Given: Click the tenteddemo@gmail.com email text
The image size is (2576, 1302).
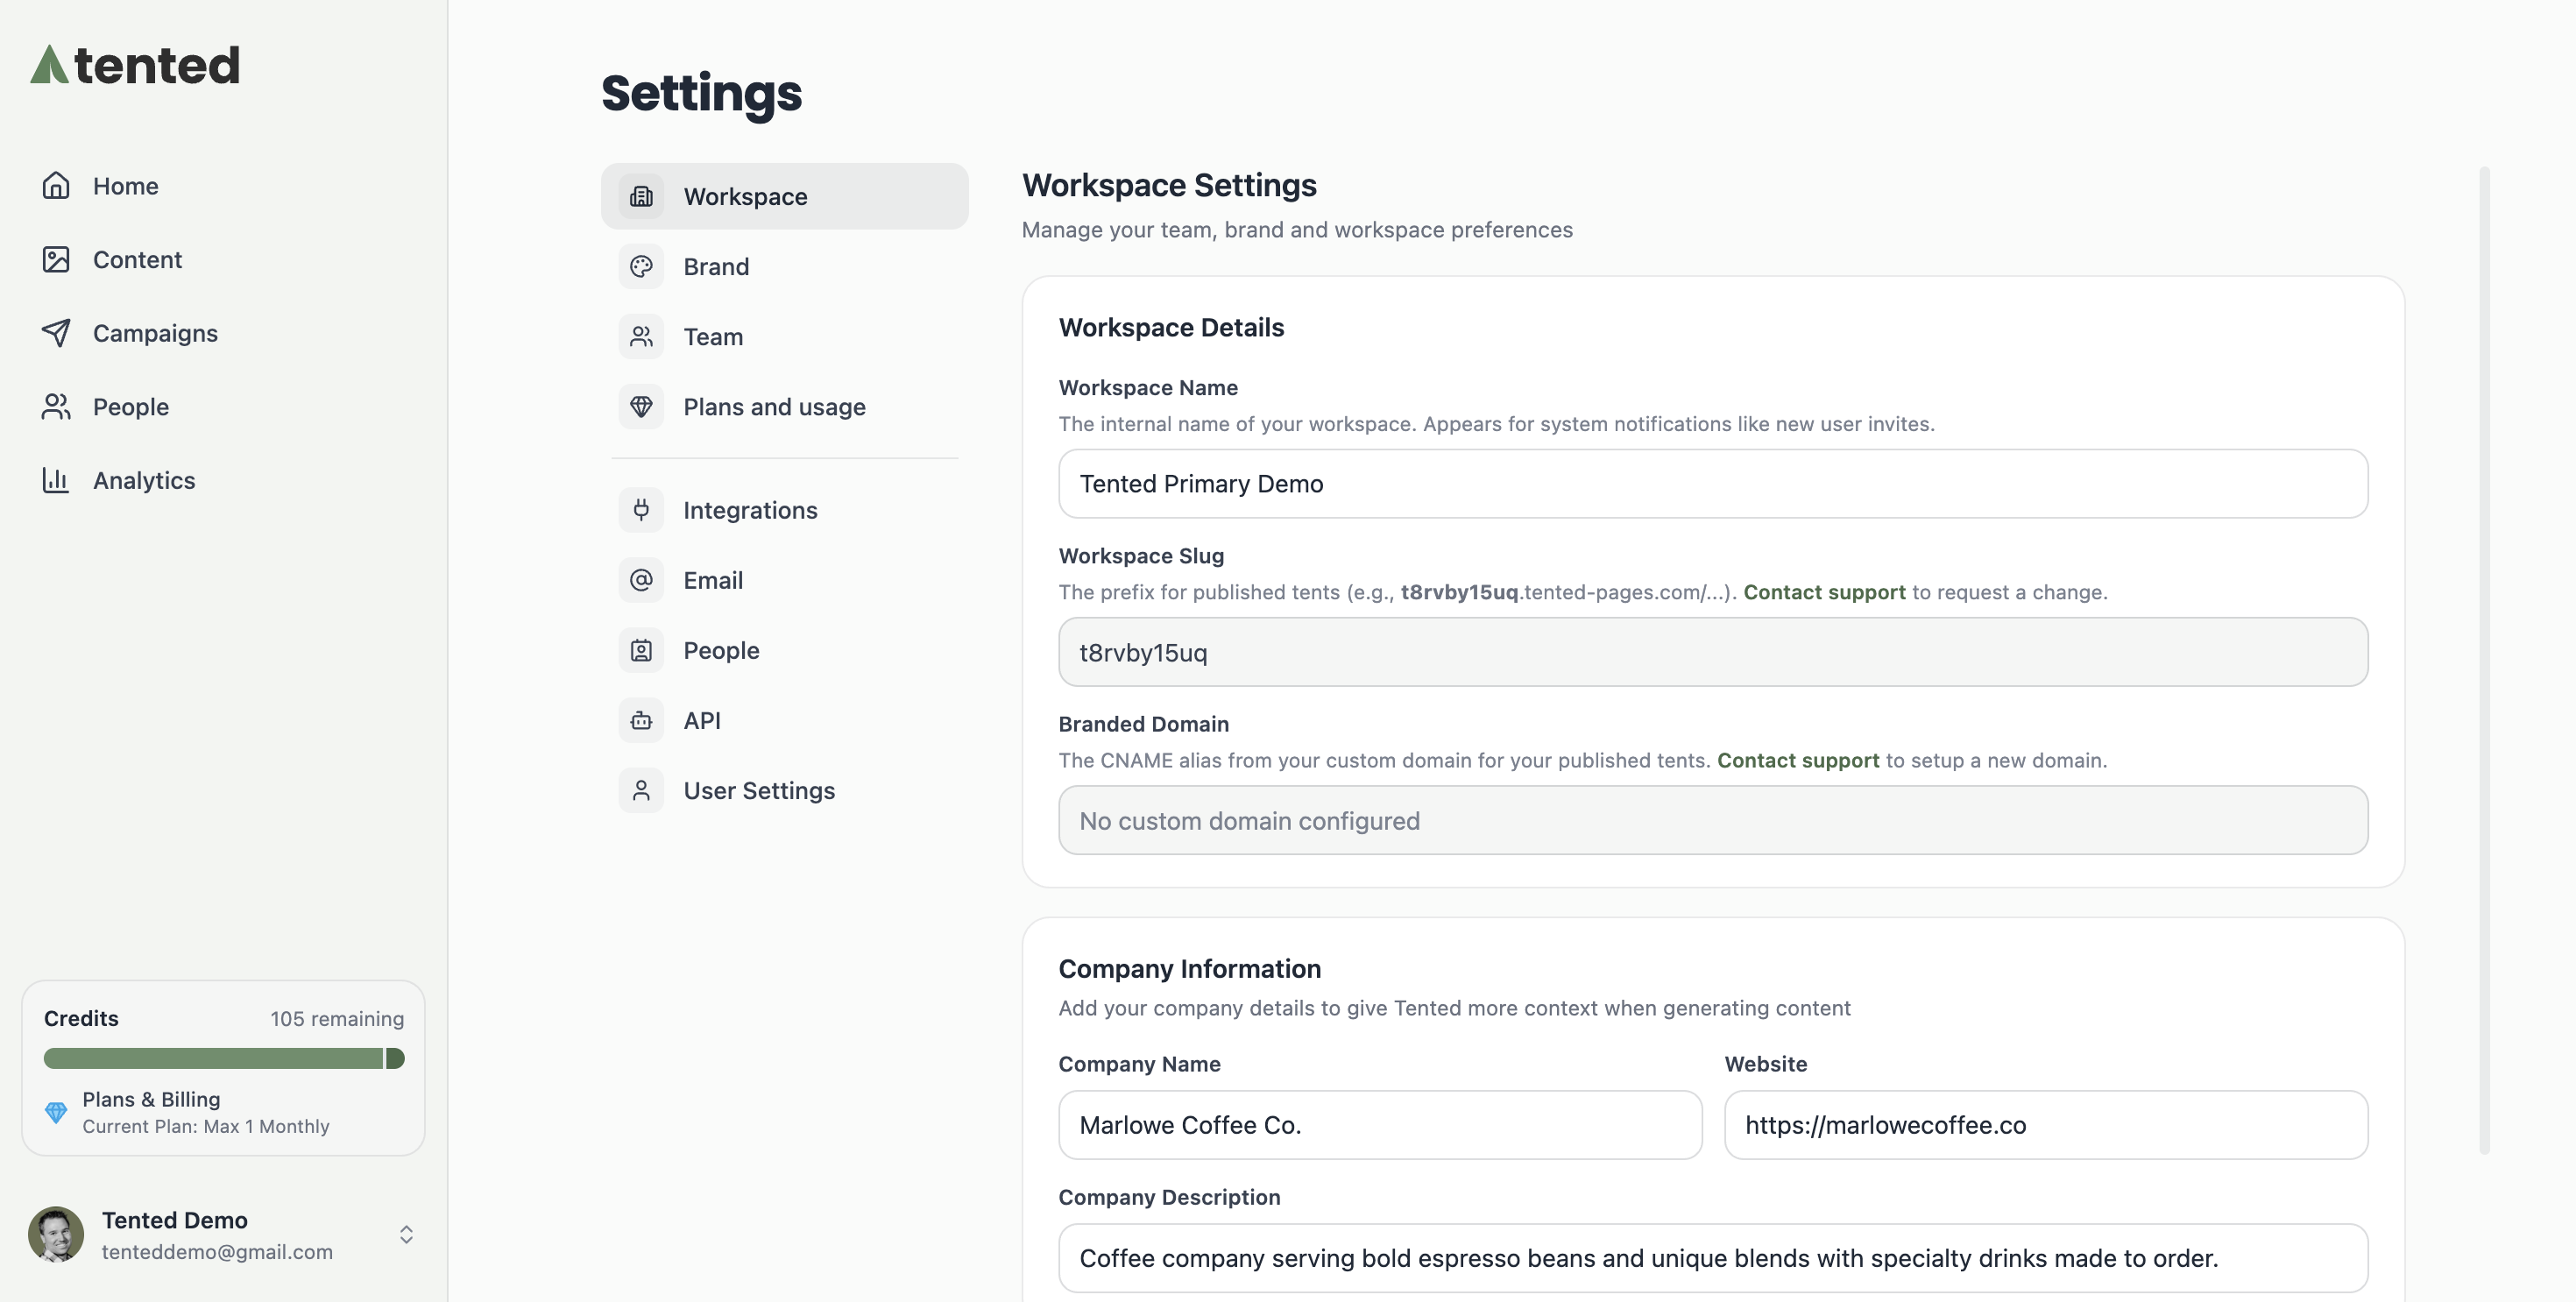Looking at the screenshot, I should tap(217, 1252).
